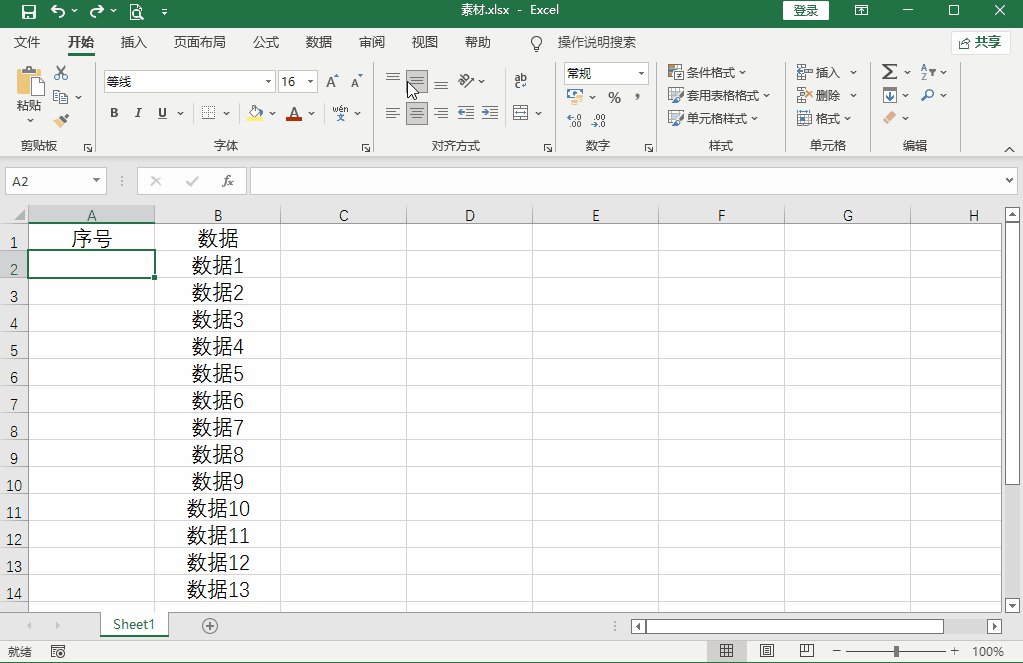Increase decimal places

point(574,120)
